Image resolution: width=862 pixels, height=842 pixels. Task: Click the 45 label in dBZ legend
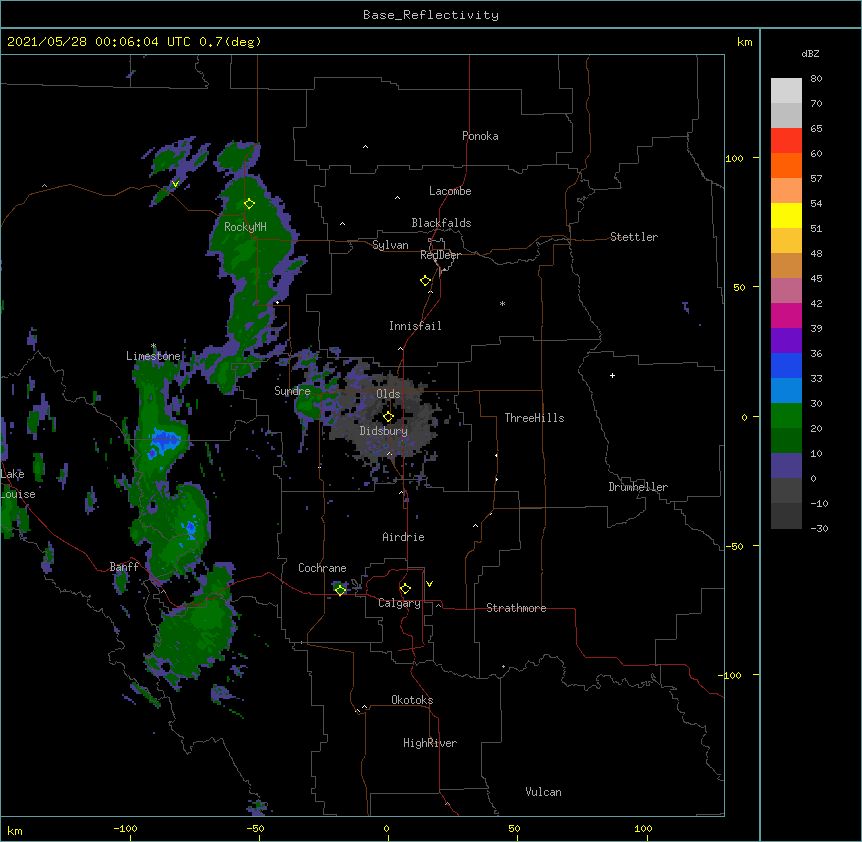816,279
